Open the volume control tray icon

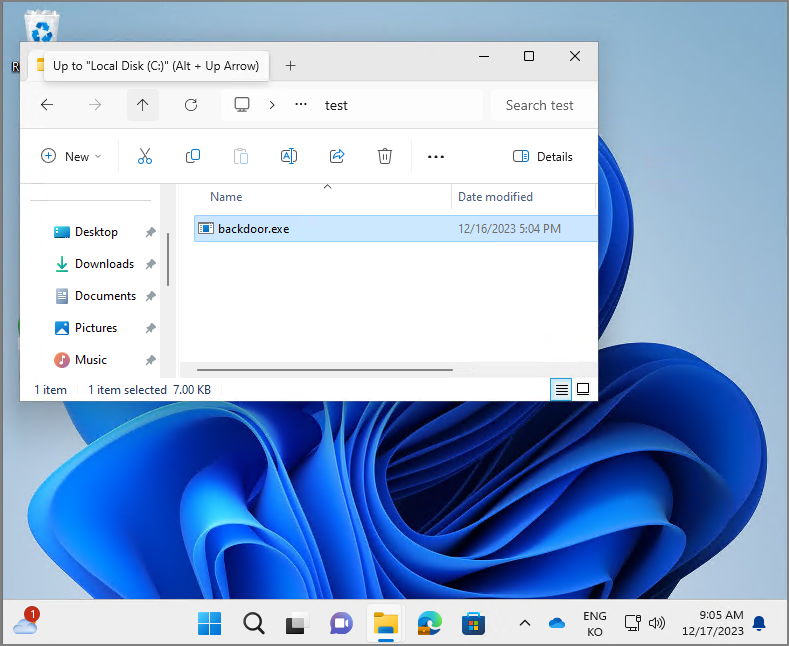coord(657,623)
